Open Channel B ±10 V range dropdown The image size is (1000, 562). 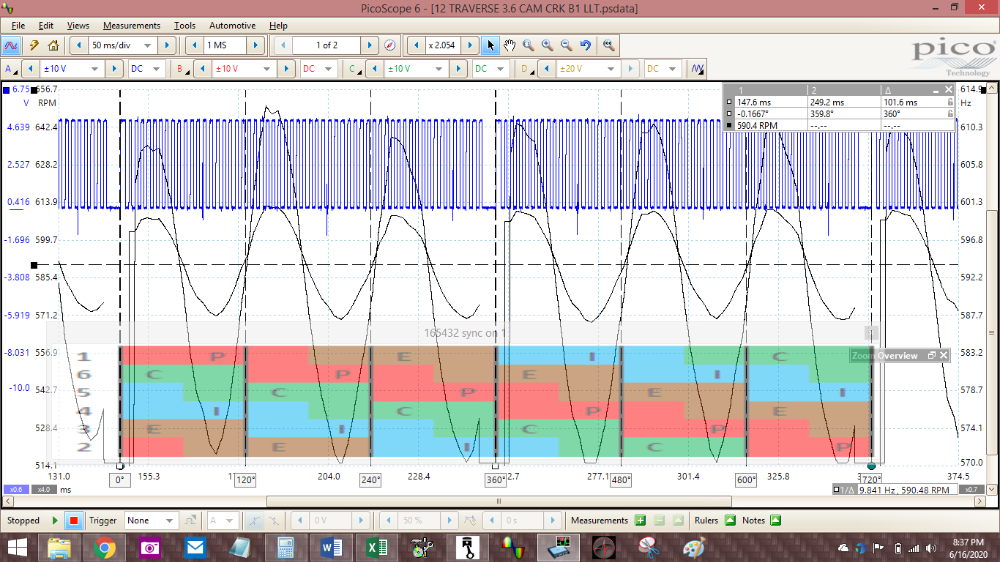[x=267, y=69]
